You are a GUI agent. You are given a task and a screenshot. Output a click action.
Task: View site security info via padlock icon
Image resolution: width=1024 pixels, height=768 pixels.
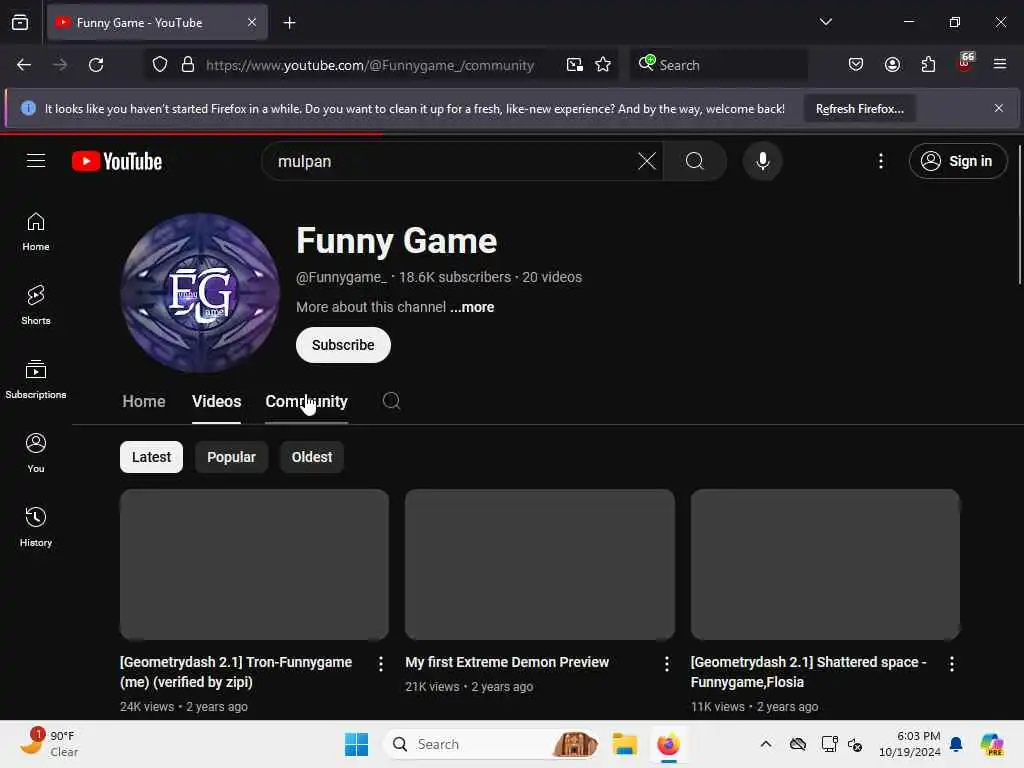pos(188,65)
